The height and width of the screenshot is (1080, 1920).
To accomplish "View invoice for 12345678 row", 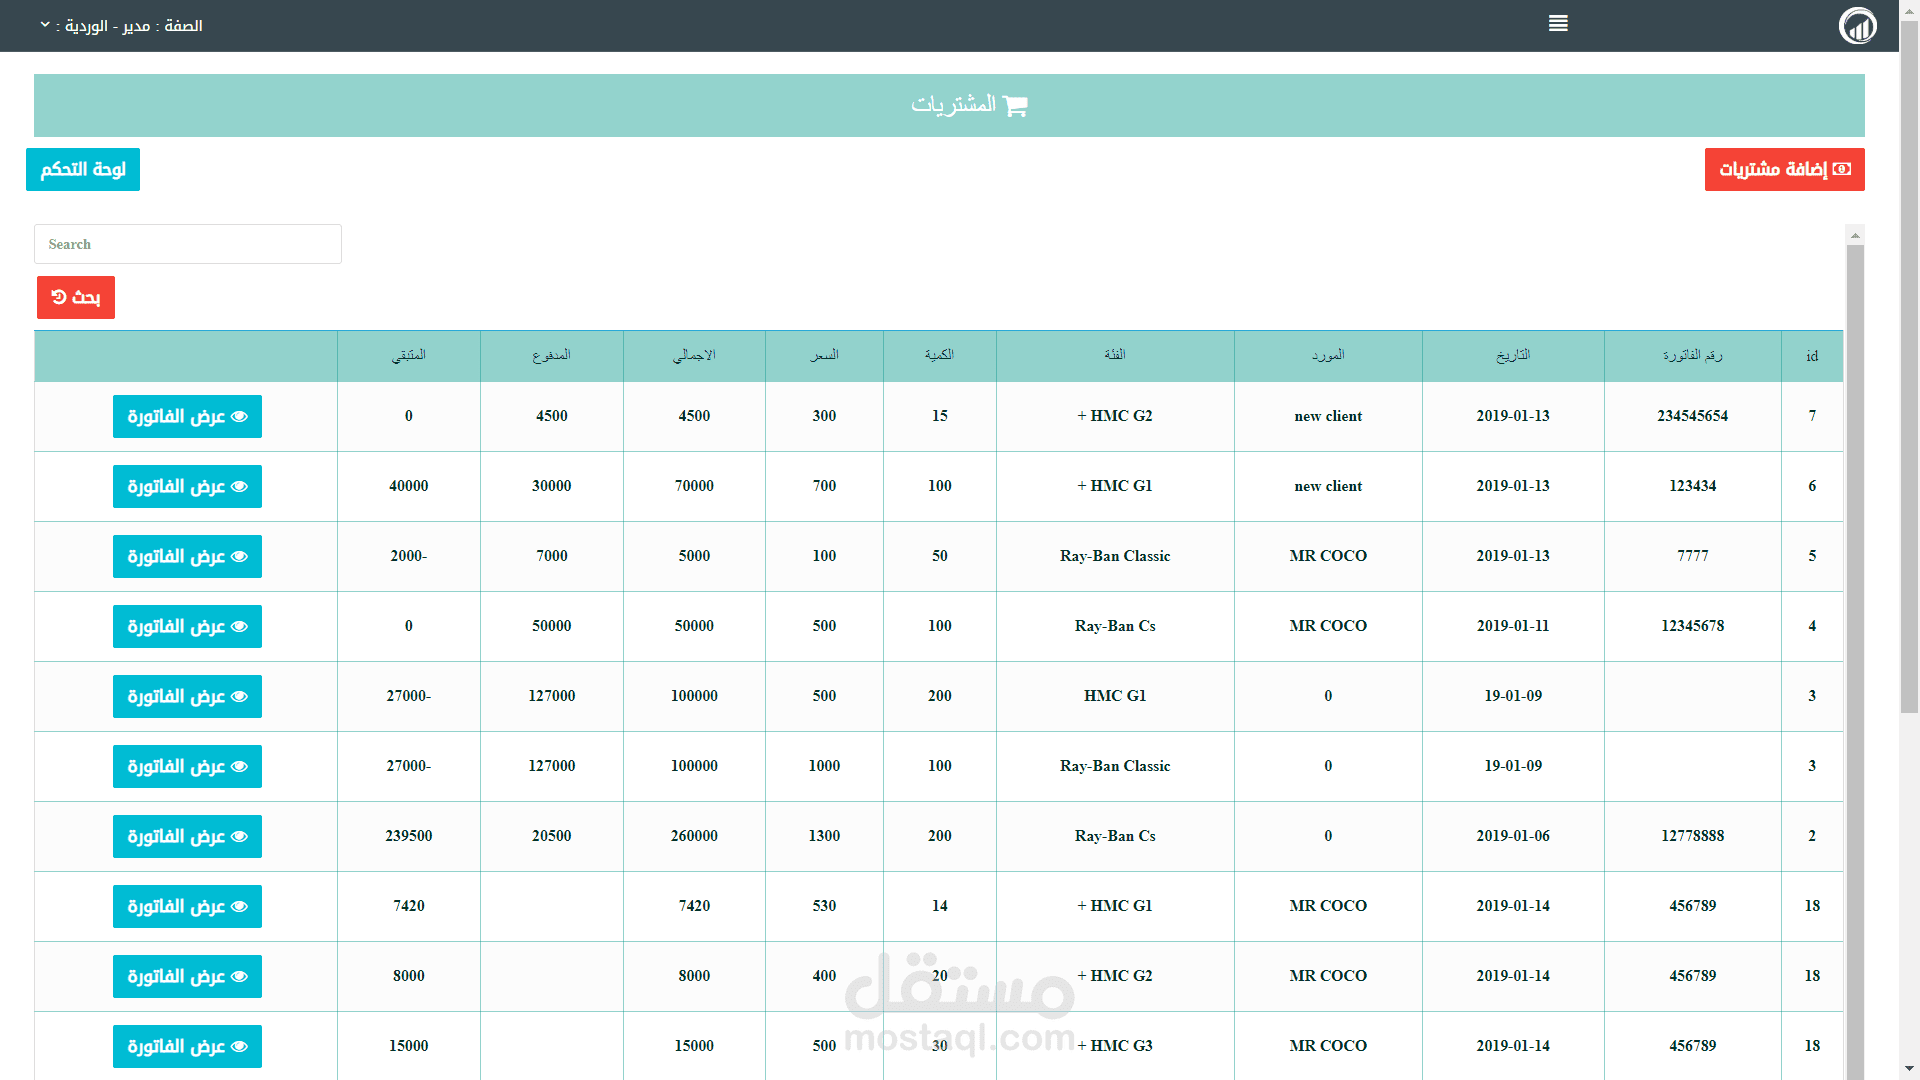I will pos(187,627).
